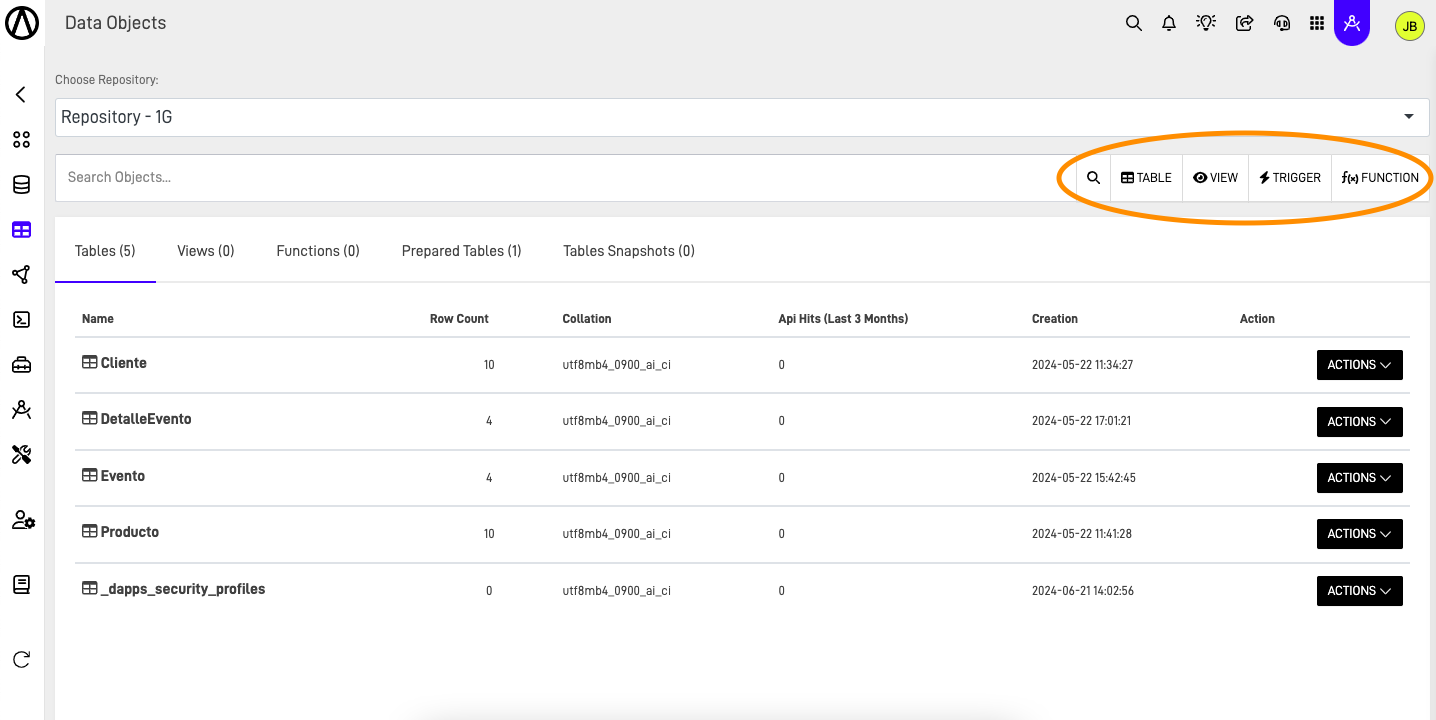
Task: Switch to the Views (0) tab
Action: click(206, 251)
